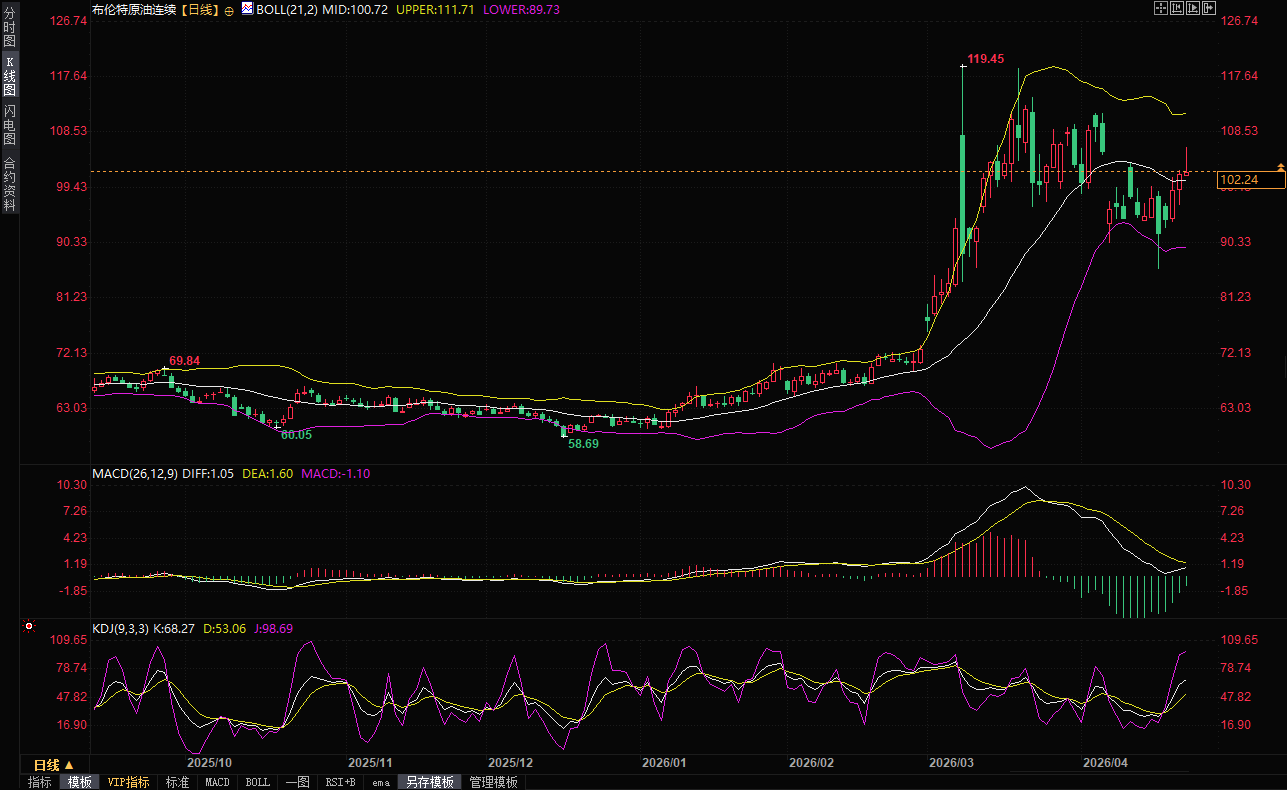The width and height of the screenshot is (1287, 790).
Task: Open the 合约资料 sidebar tab
Action: click(x=9, y=183)
